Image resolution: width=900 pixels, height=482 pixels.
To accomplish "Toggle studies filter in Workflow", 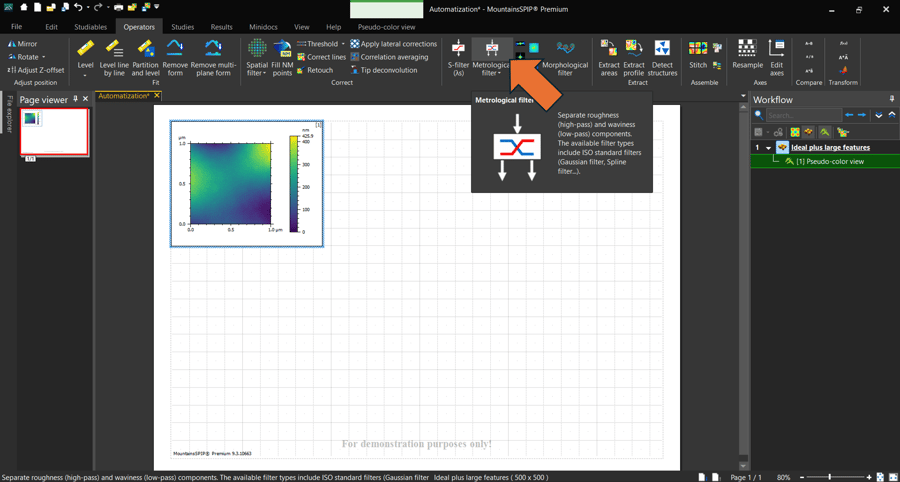I will (824, 132).
